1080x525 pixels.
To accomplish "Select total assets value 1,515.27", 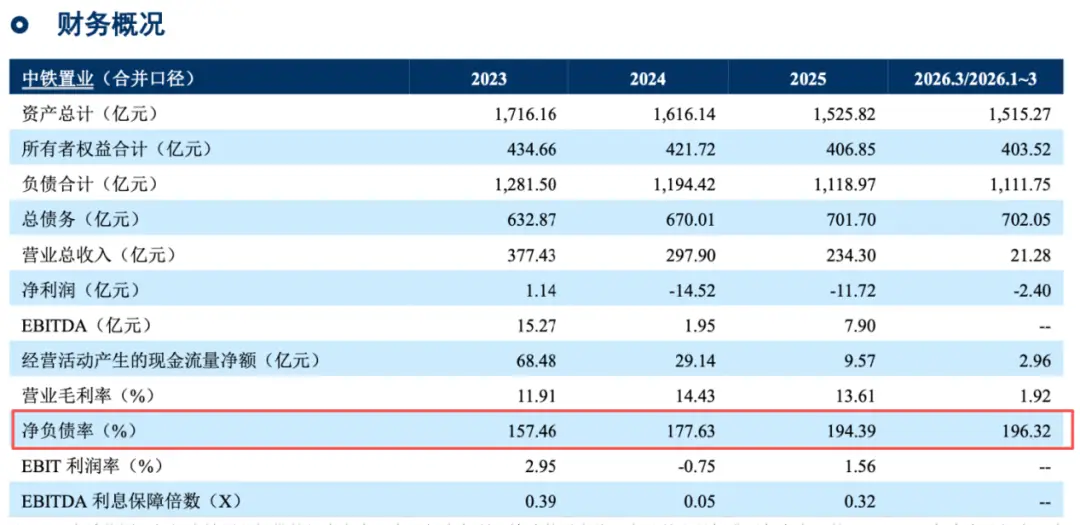I will [x=1018, y=114].
